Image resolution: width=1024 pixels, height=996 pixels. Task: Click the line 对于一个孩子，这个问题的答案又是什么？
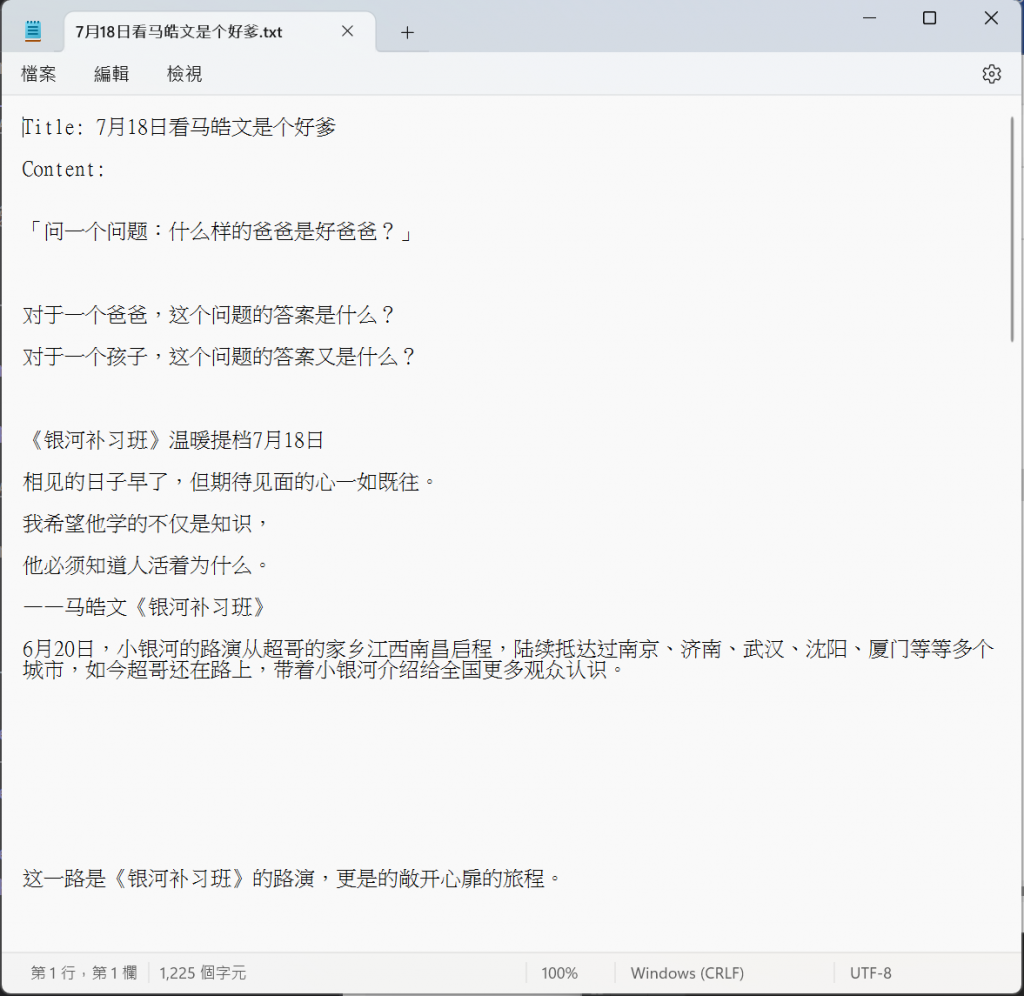[x=219, y=357]
